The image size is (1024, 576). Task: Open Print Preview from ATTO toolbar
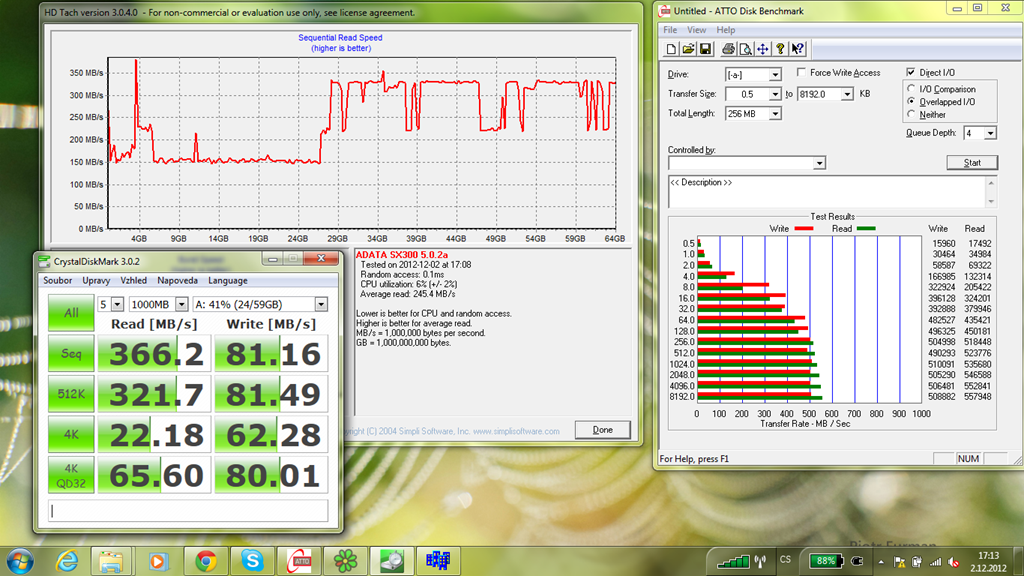(745, 49)
